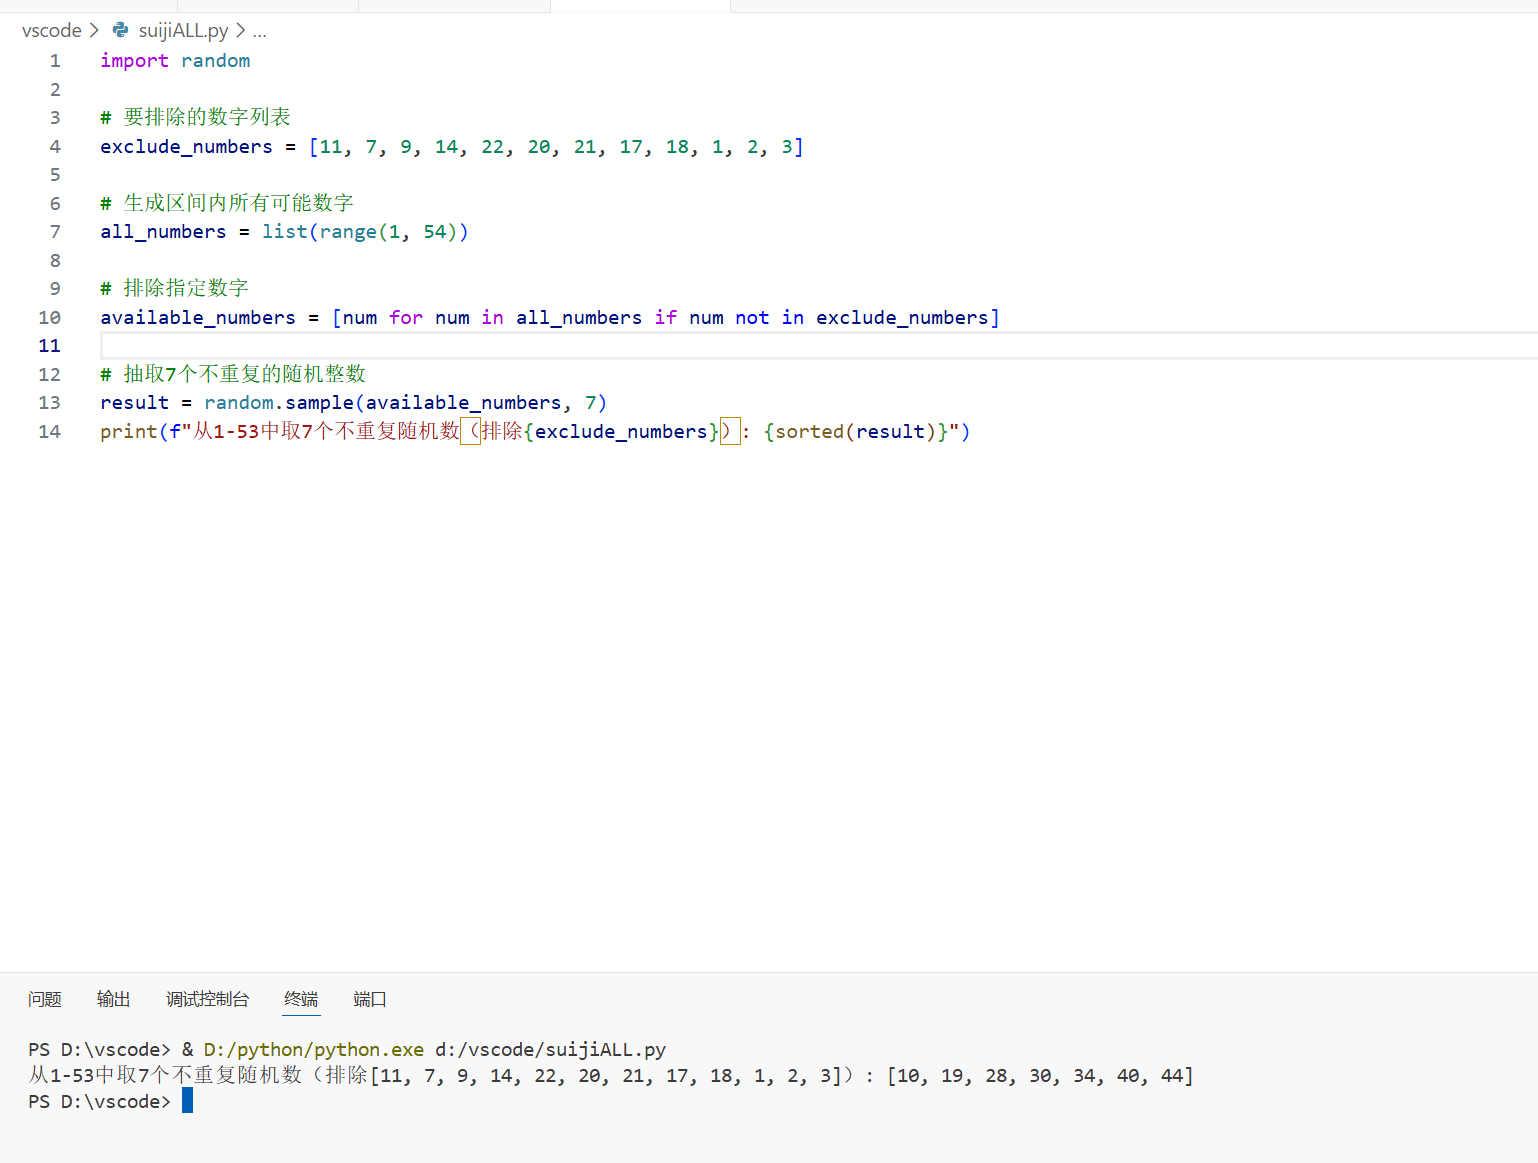
Task: Place cursor on empty line 11
Action: pos(600,346)
